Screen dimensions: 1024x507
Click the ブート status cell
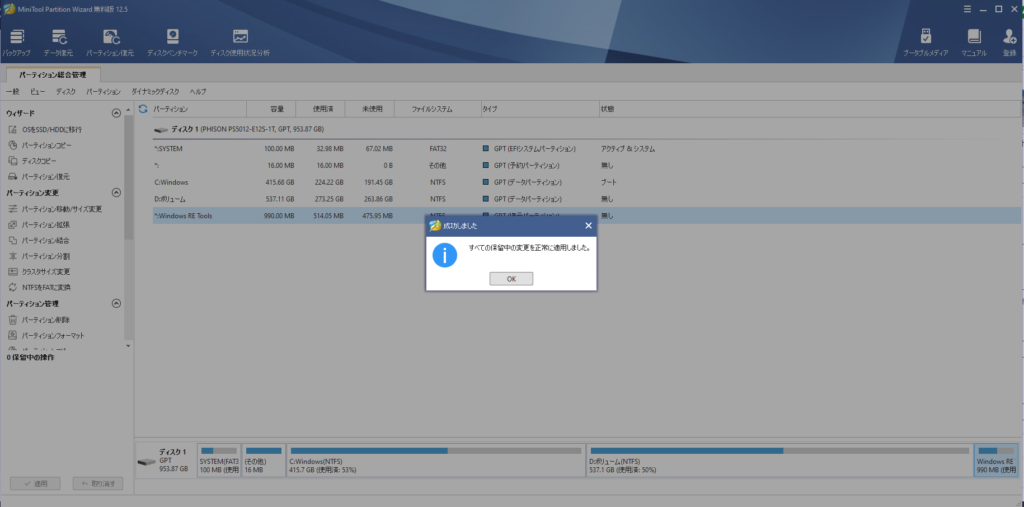pyautogui.click(x=608, y=182)
